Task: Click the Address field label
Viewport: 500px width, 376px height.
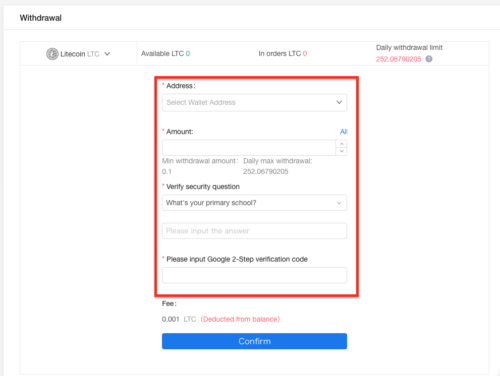Action: point(181,86)
